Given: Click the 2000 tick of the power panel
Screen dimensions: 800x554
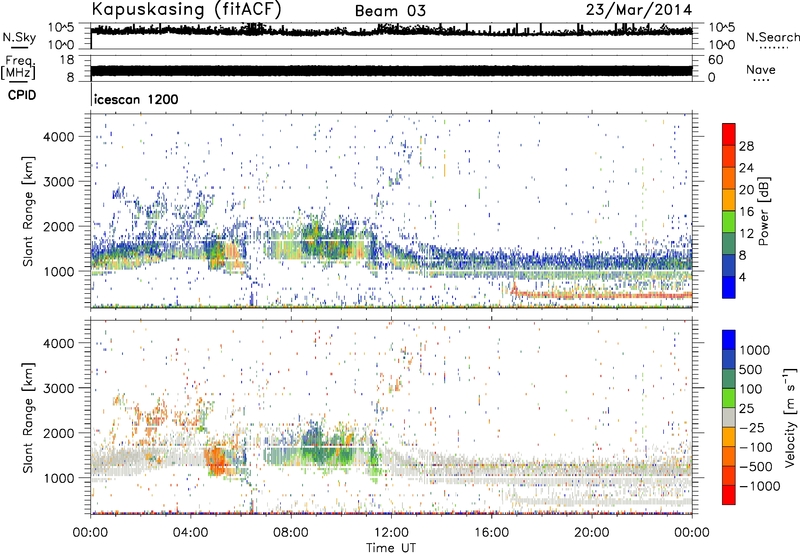Looking at the screenshot, I should 58,226.
